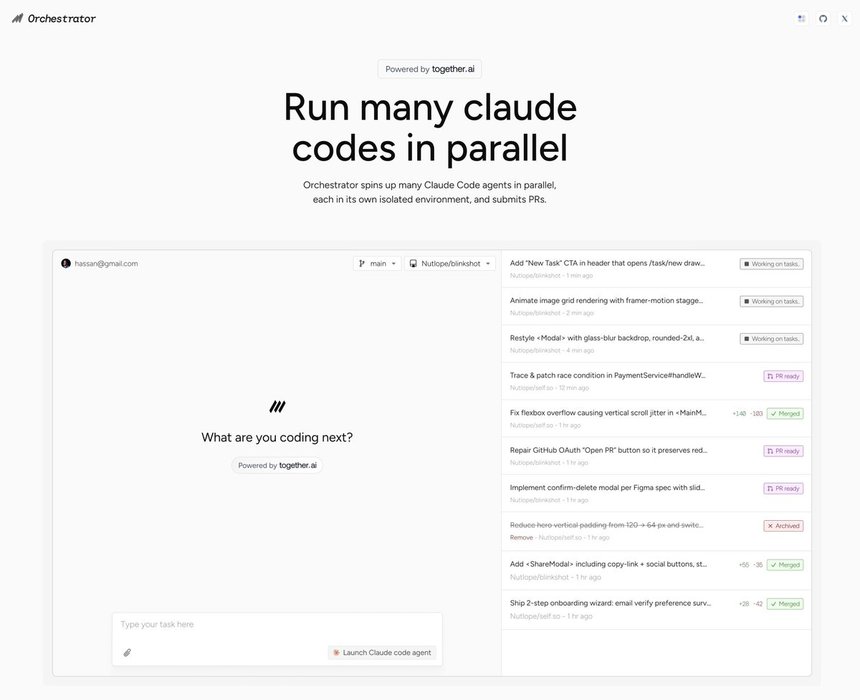Click the "Powered by together.ai" badge under the prompt
Screen dimensions: 860x700
tap(277, 465)
